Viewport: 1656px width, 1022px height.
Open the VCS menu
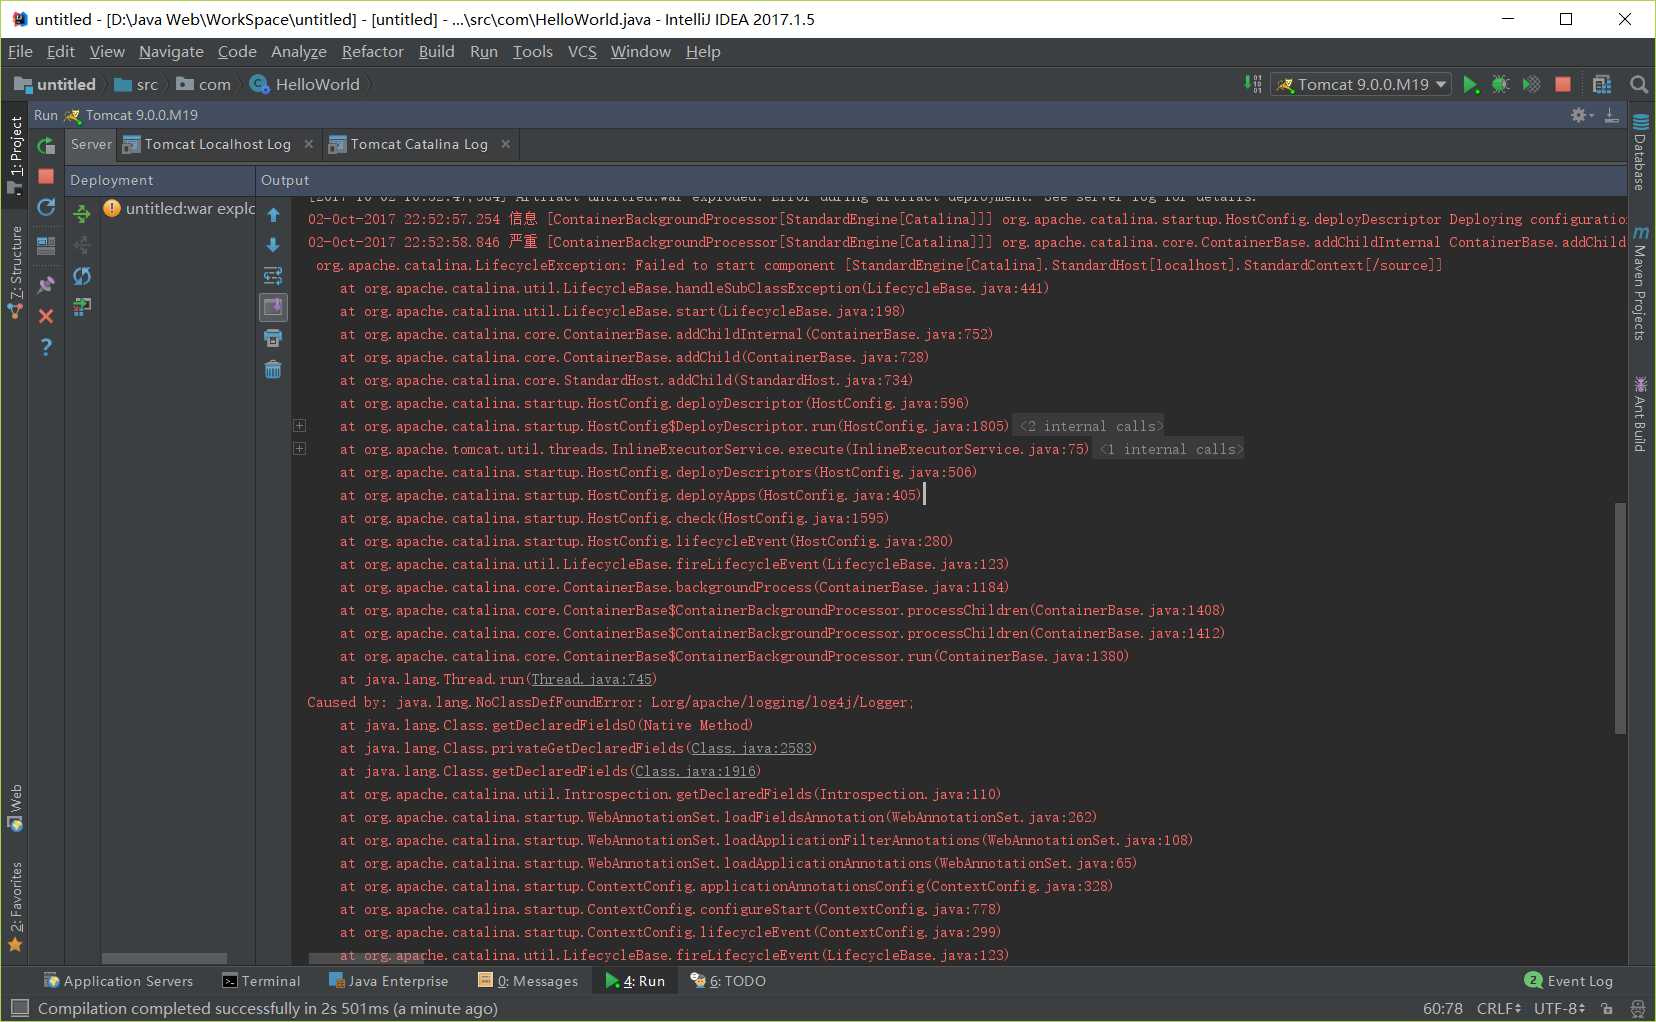(x=582, y=52)
